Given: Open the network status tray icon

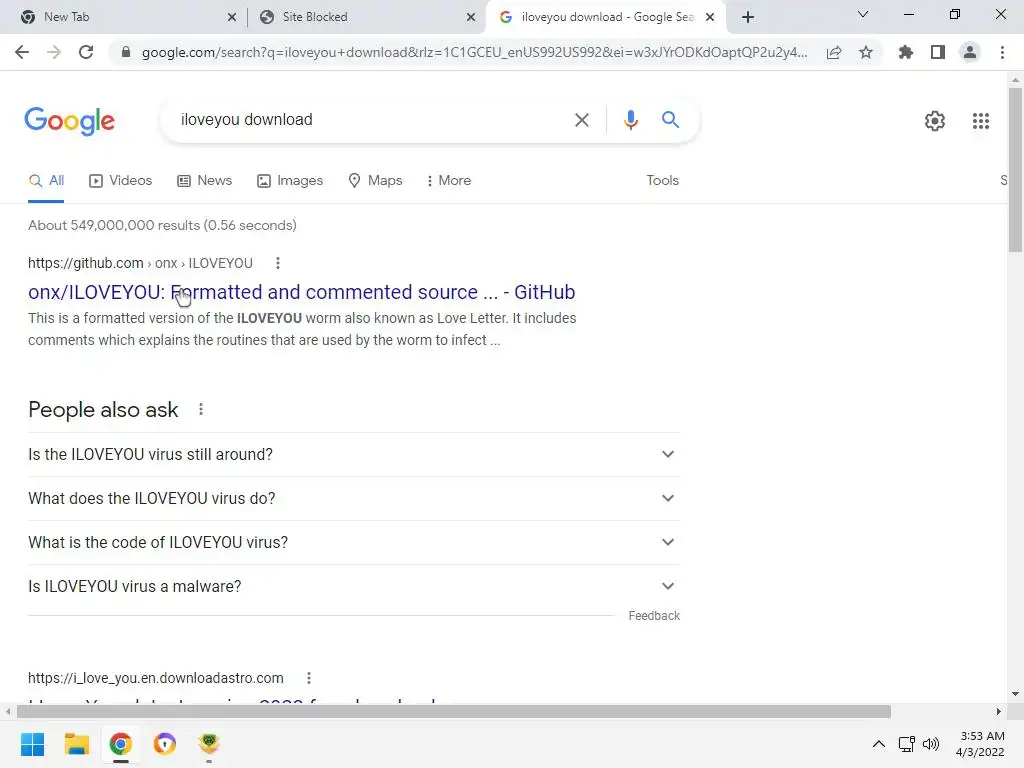Looking at the screenshot, I should point(906,744).
